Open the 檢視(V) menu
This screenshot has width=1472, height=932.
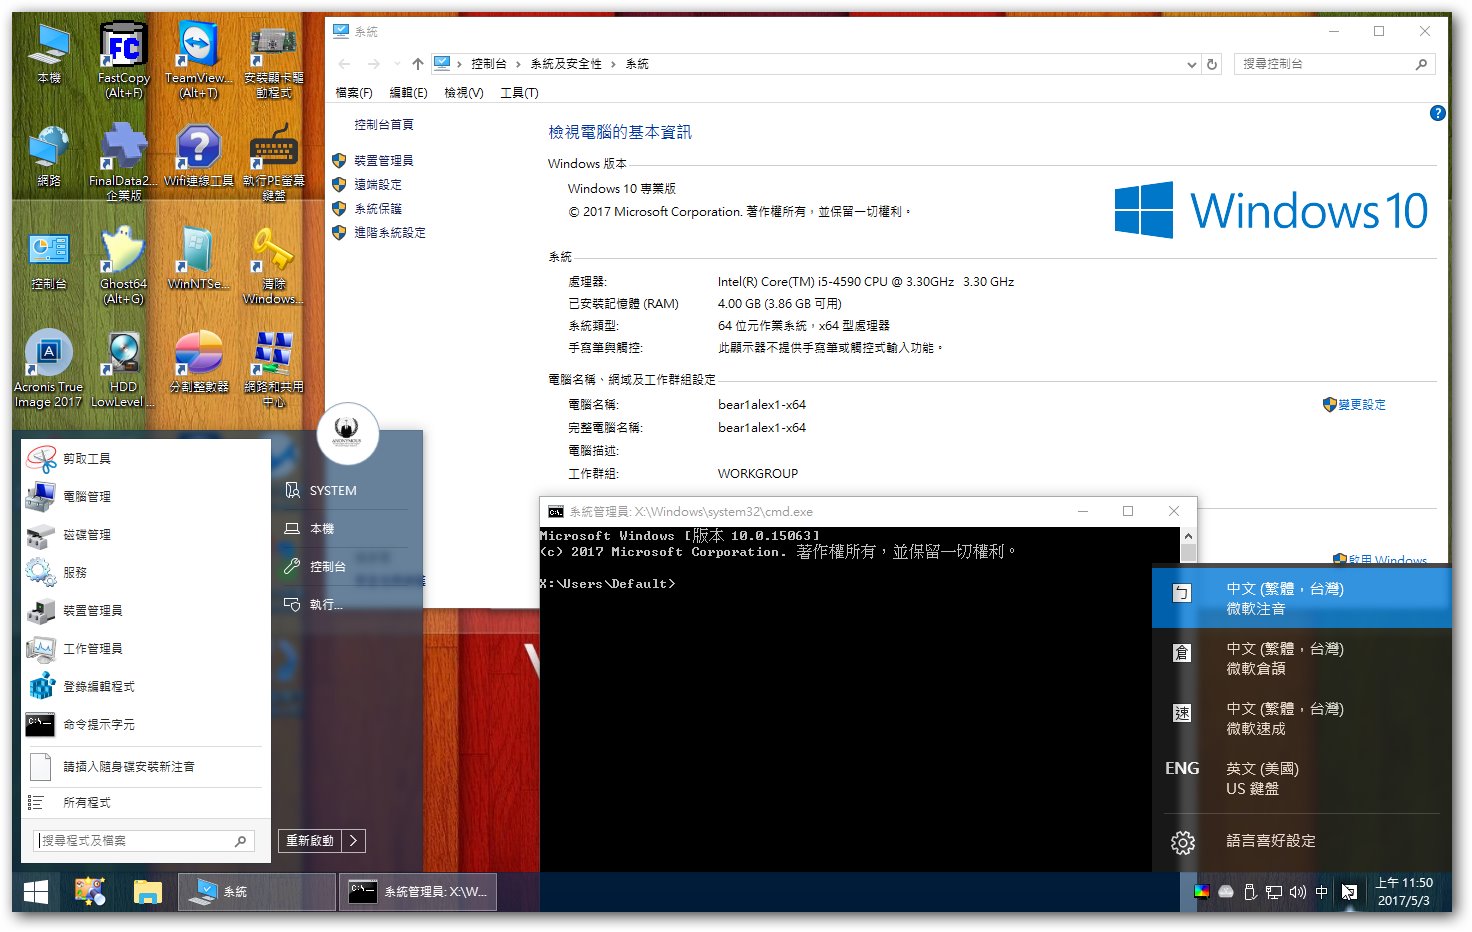[x=464, y=93]
